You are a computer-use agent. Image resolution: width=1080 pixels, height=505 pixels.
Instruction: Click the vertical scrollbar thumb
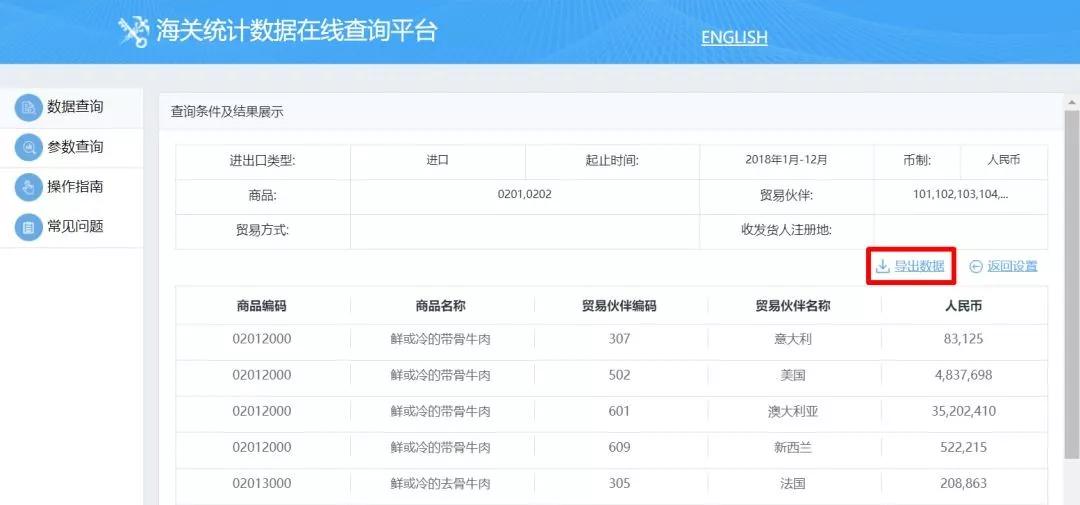pos(1072,284)
